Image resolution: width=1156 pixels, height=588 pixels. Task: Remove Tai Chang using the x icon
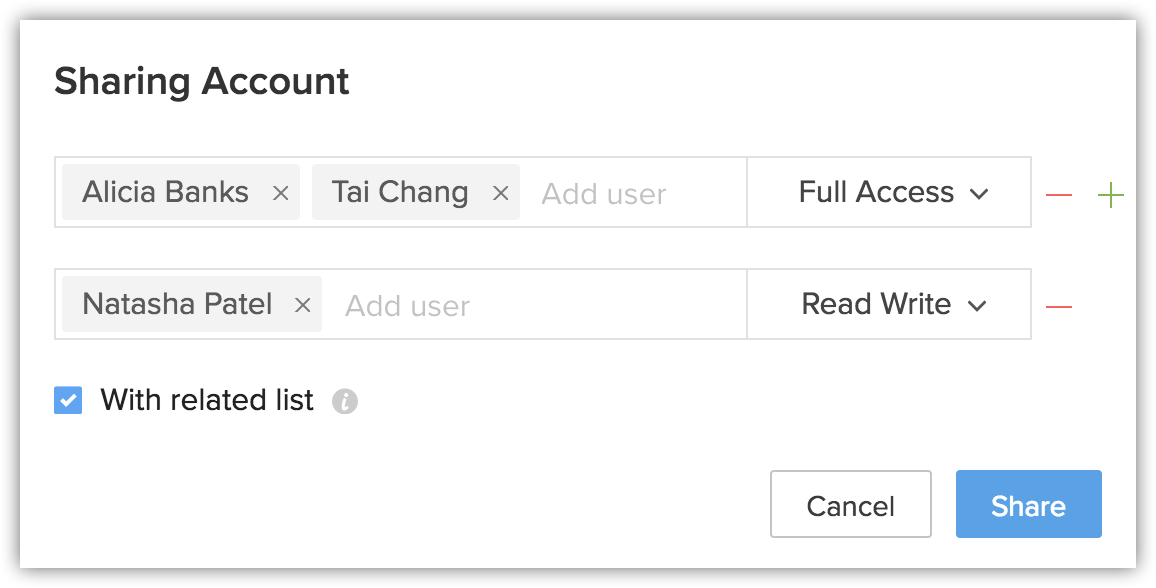coord(501,194)
